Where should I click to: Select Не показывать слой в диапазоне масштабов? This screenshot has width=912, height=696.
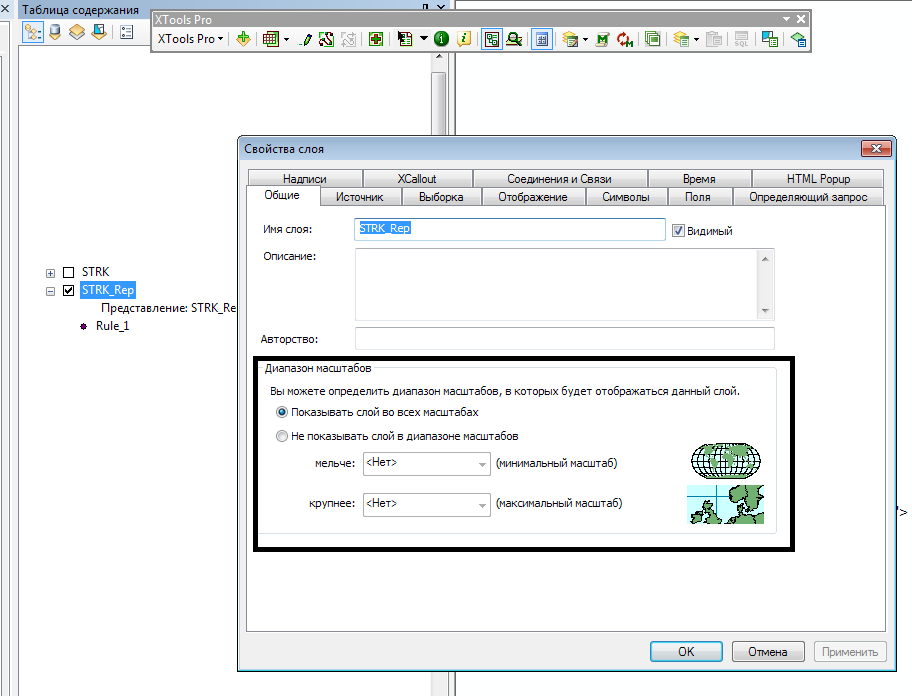[282, 436]
